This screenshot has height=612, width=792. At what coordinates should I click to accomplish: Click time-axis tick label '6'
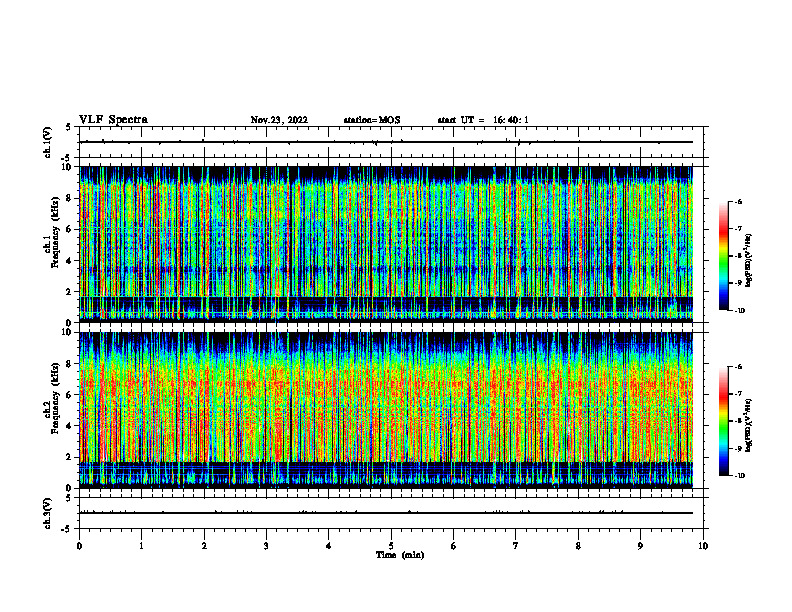point(454,546)
